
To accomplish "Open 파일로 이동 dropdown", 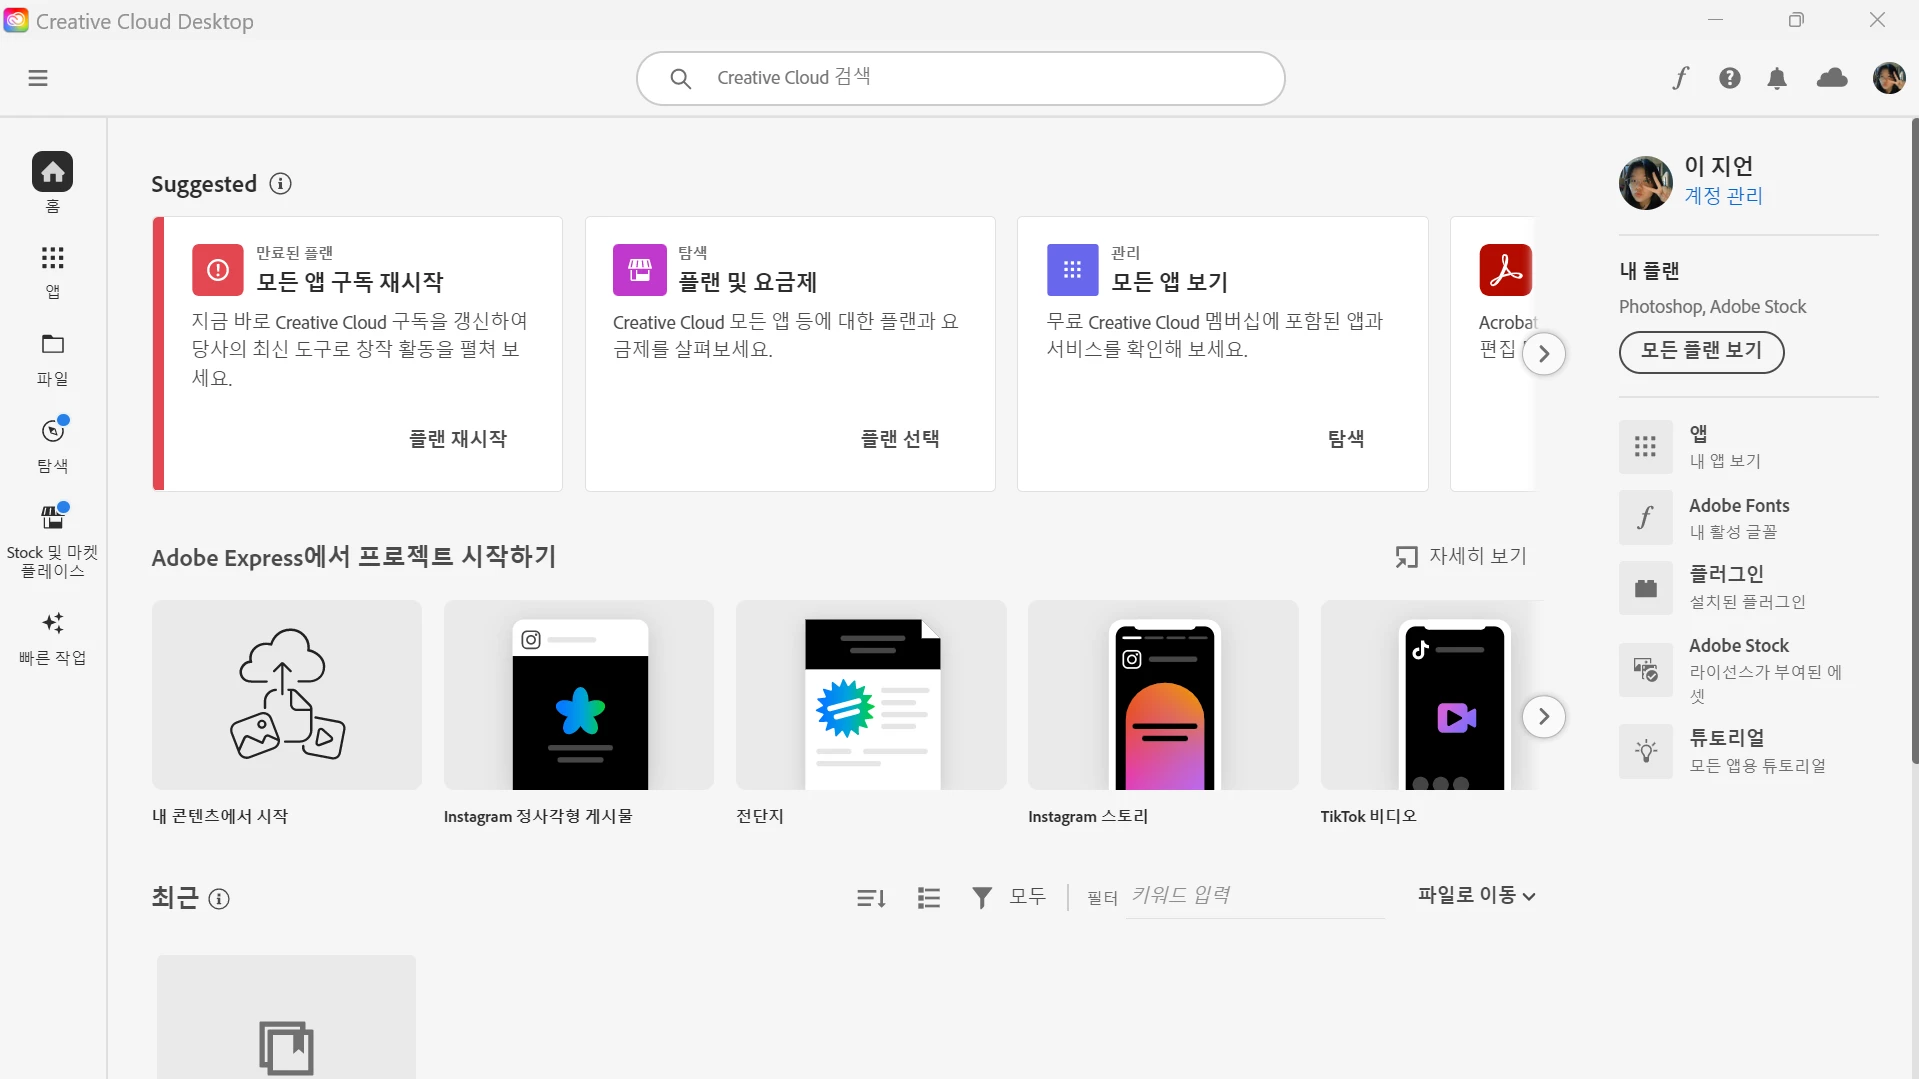I will point(1477,895).
